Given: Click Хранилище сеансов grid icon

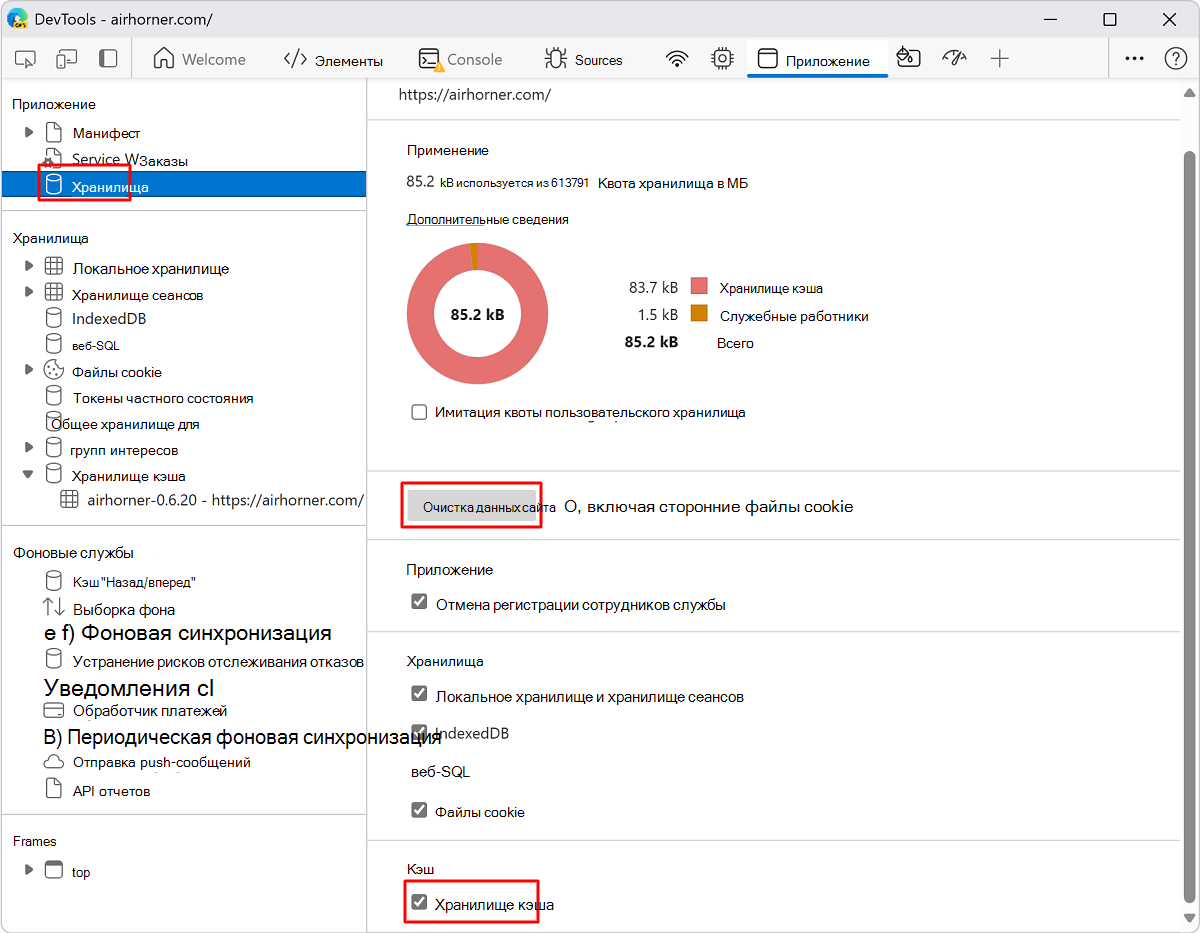Looking at the screenshot, I should 54,294.
